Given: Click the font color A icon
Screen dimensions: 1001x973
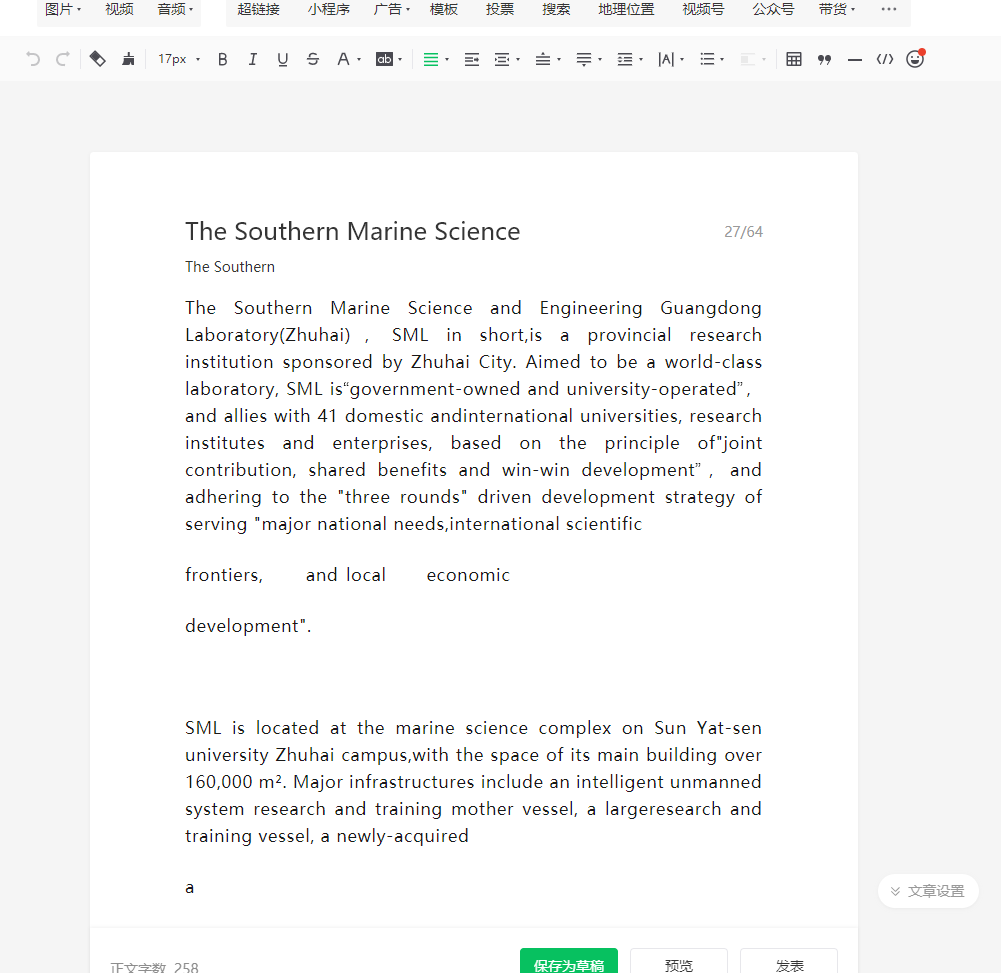Looking at the screenshot, I should pos(343,59).
